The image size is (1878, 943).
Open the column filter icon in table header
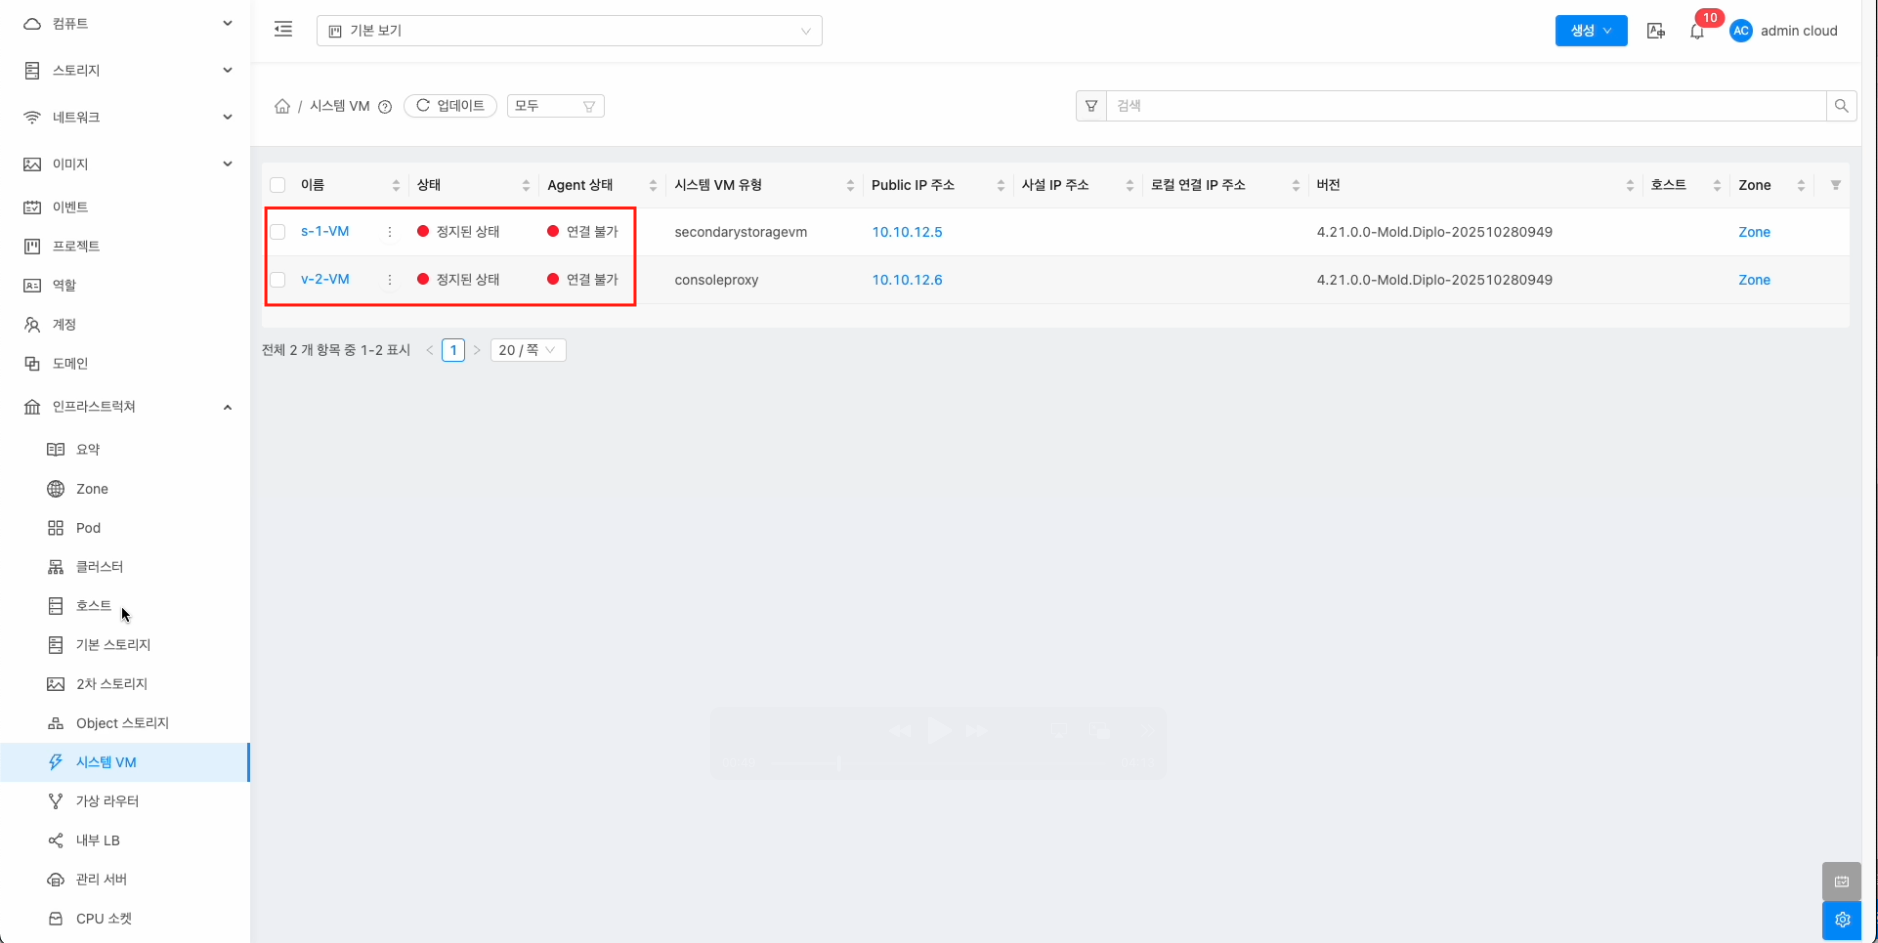(x=1835, y=185)
